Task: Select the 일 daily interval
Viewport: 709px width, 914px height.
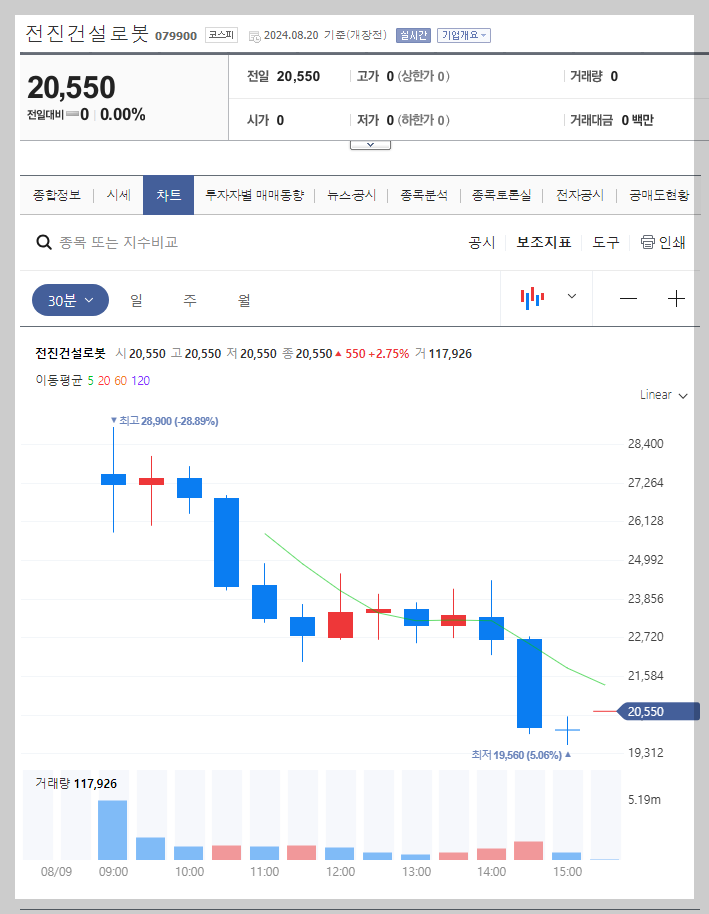Action: click(x=136, y=300)
